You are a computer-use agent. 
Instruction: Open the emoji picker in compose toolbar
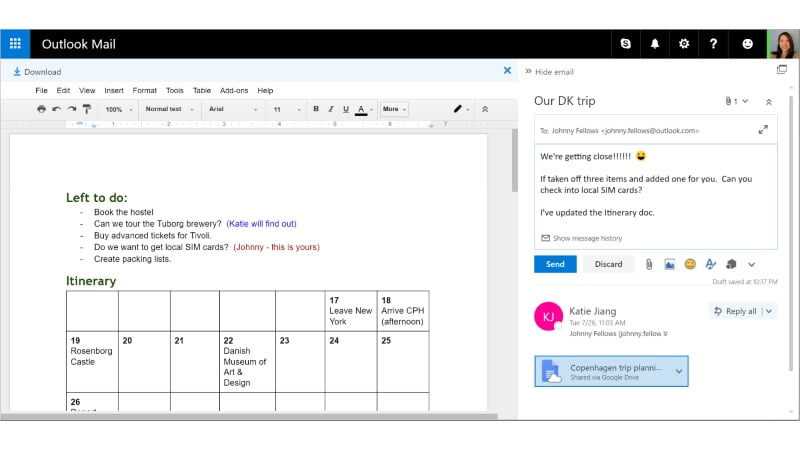point(690,264)
